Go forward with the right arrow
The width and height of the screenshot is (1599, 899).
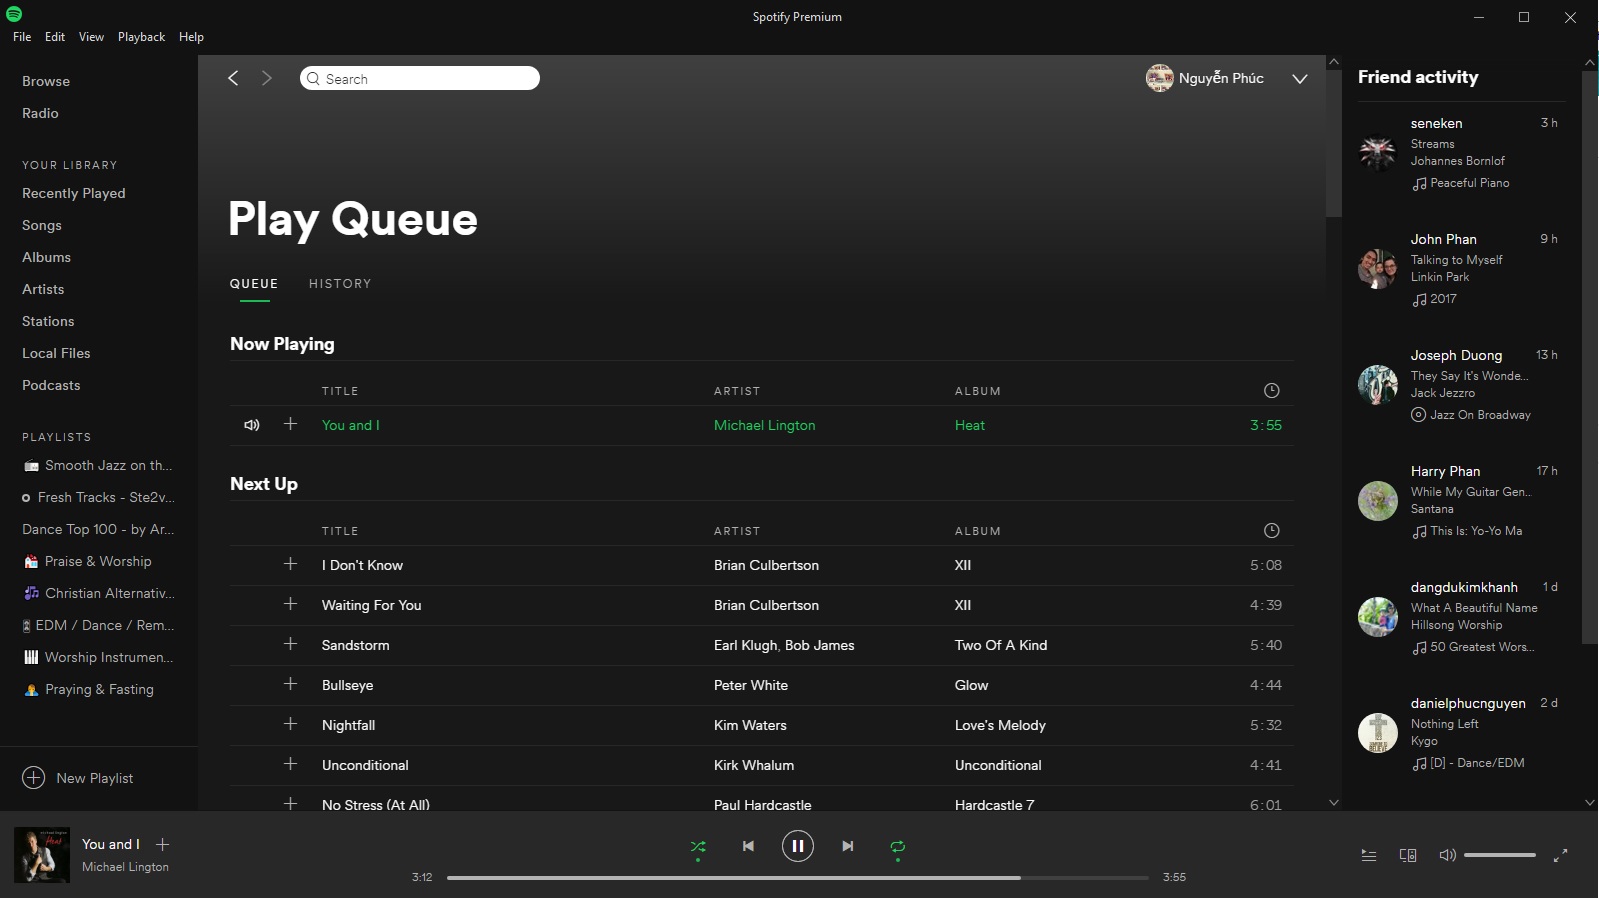click(x=266, y=78)
